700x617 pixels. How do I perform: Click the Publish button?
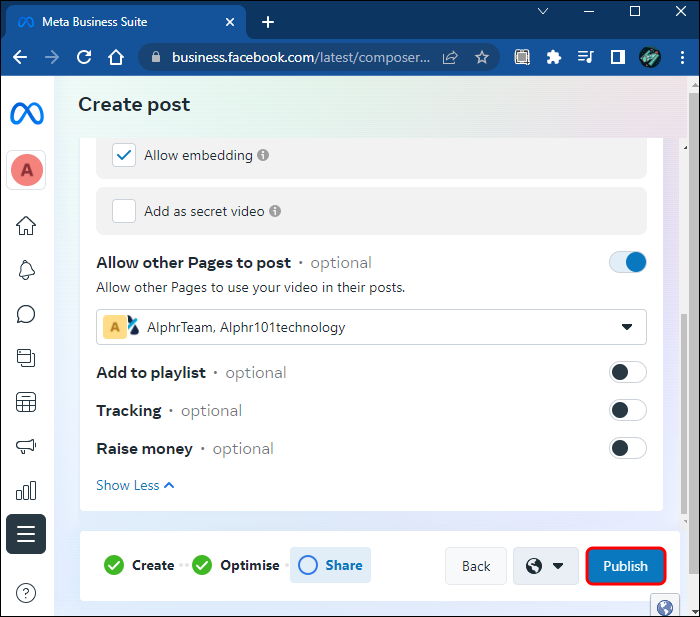point(625,566)
